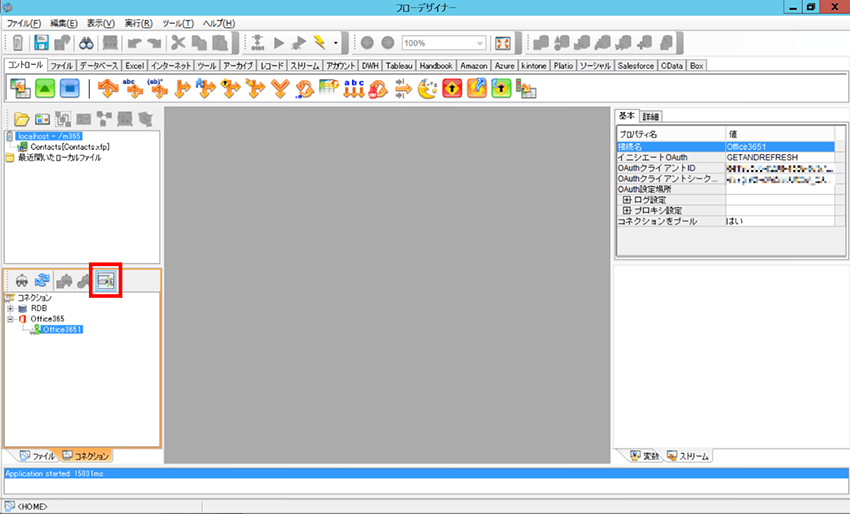The width and height of the screenshot is (850, 514).
Task: Expand the RDB connection node
Action: (10, 309)
